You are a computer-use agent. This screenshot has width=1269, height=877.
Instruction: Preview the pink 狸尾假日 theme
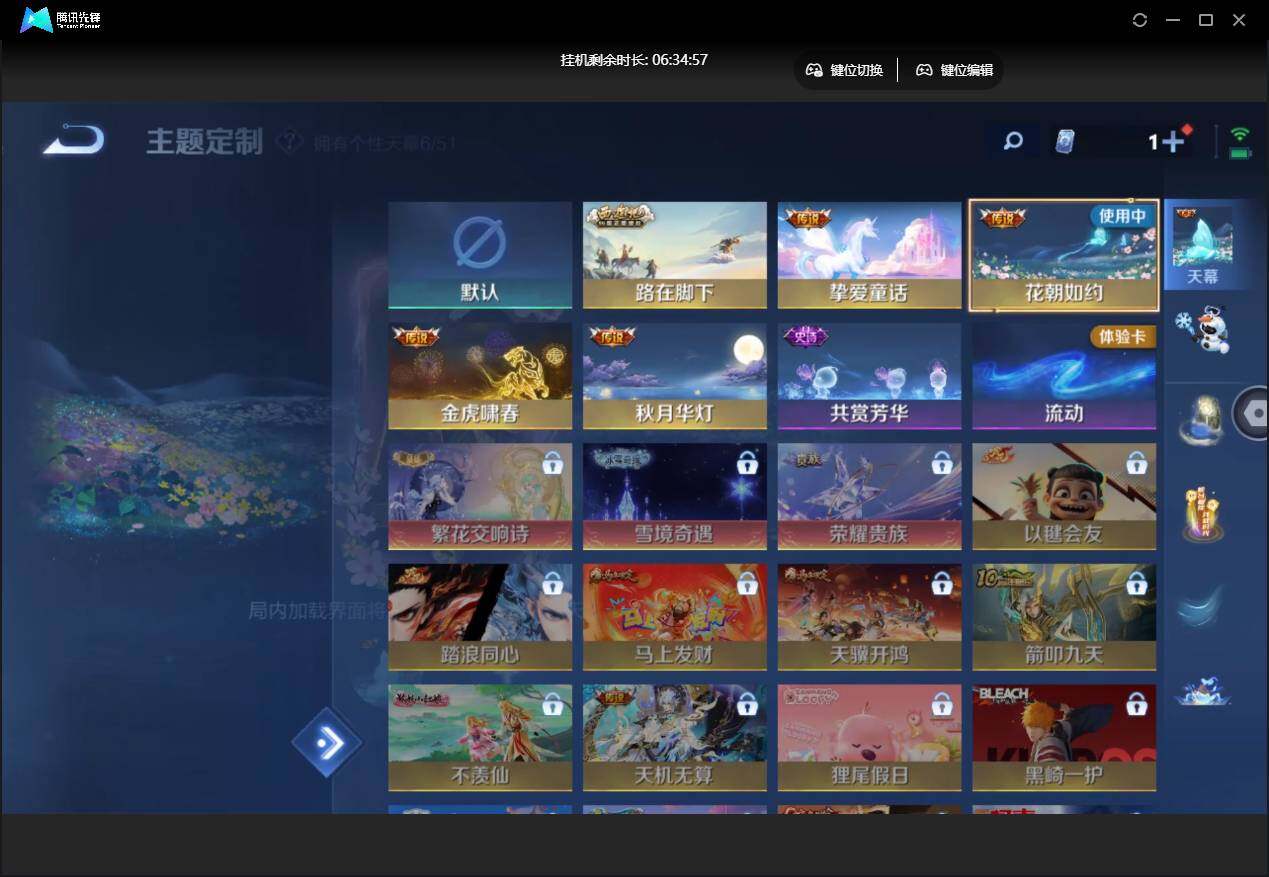click(x=869, y=738)
